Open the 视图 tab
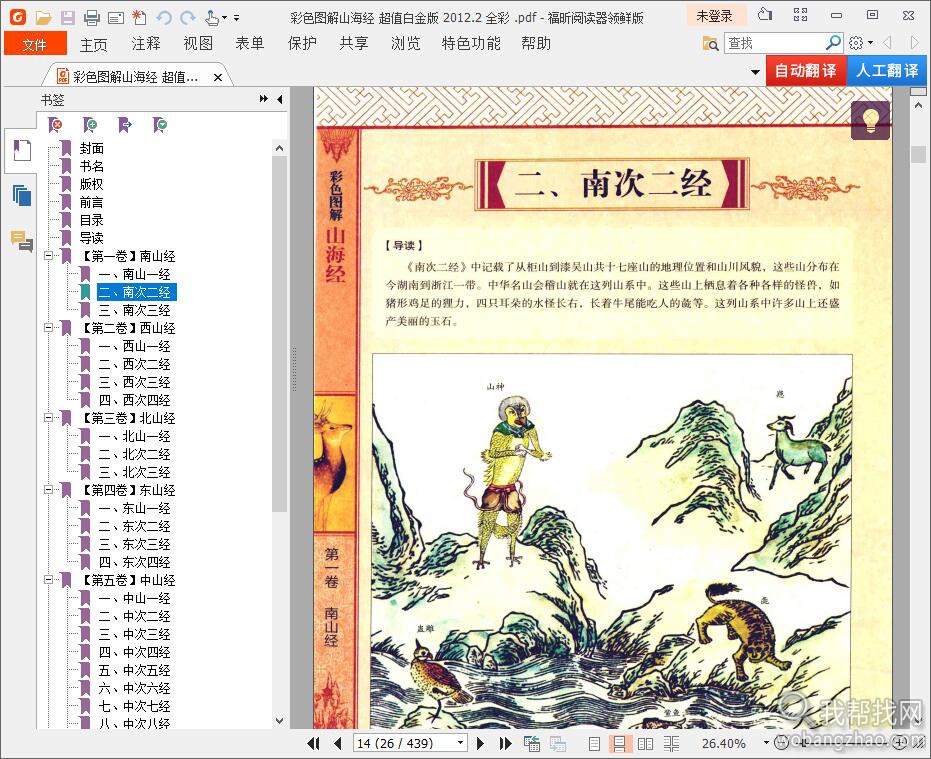Viewport: 931px width, 759px height. click(198, 43)
